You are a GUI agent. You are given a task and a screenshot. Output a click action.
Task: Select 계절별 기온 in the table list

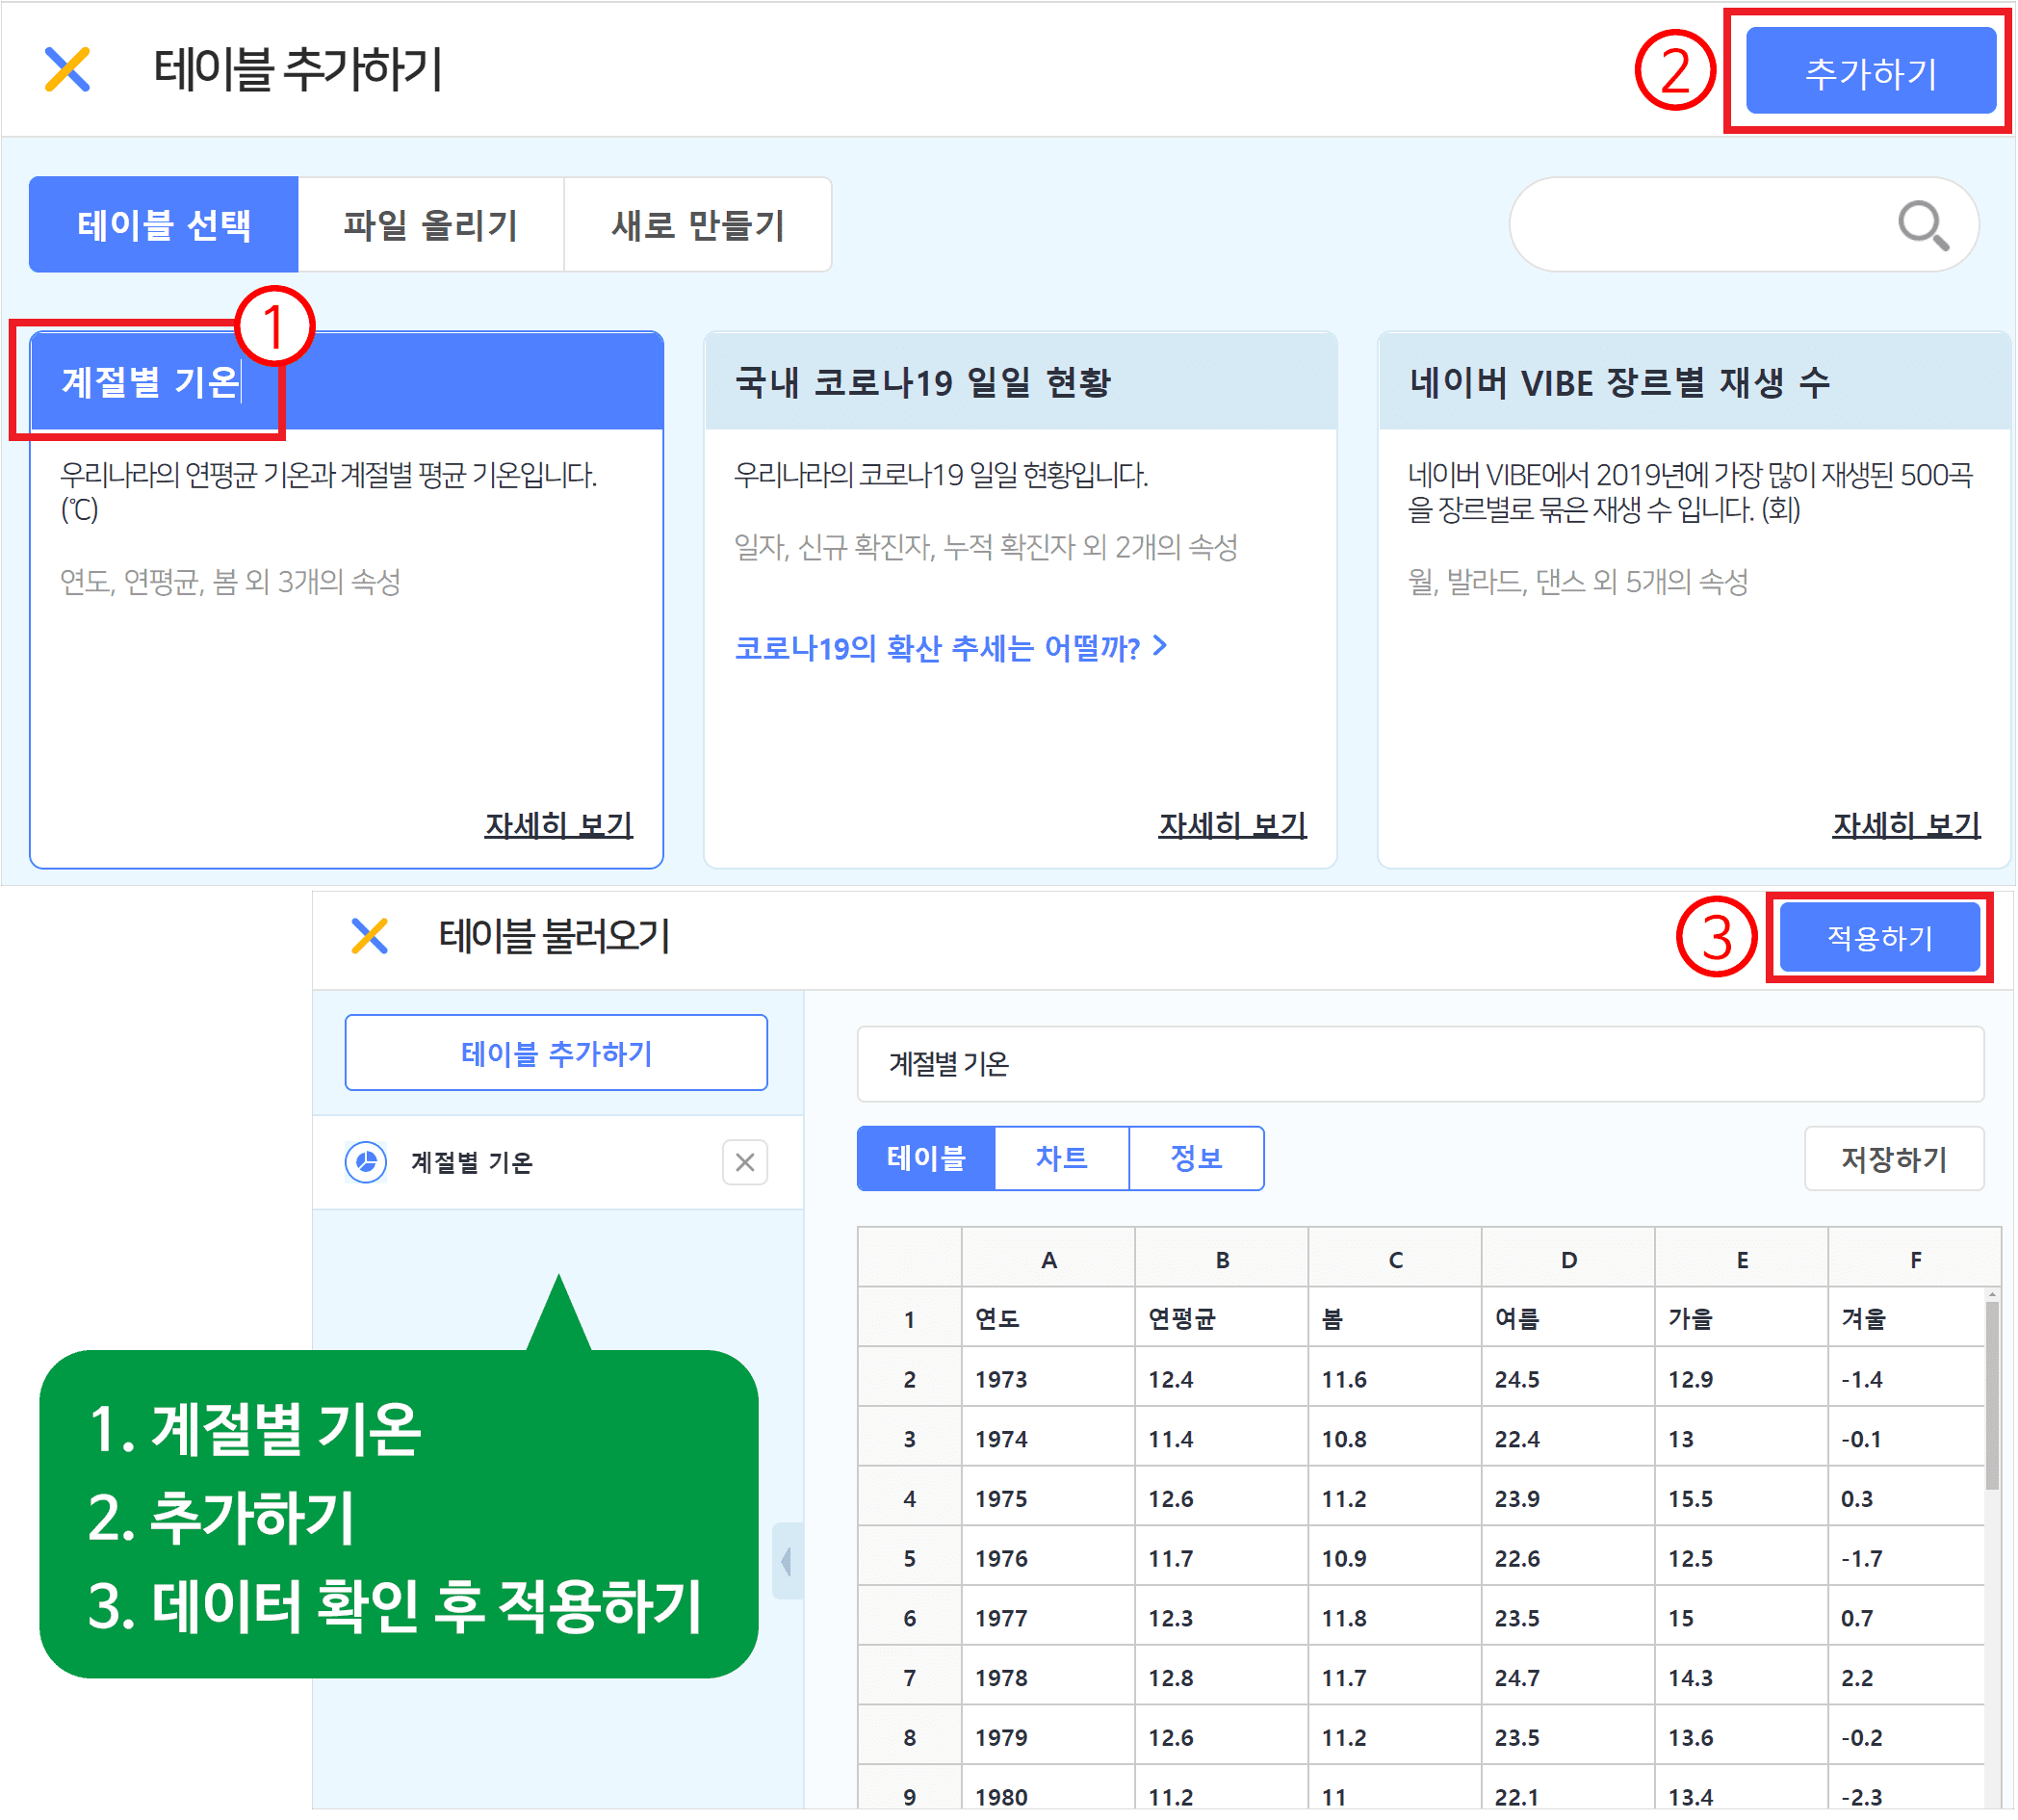pos(558,1163)
